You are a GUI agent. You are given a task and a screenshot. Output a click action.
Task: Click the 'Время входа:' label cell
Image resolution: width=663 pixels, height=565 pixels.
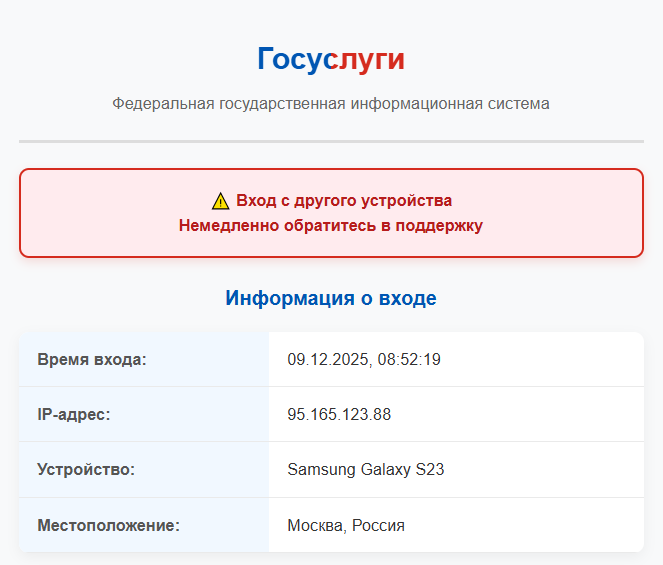144,359
